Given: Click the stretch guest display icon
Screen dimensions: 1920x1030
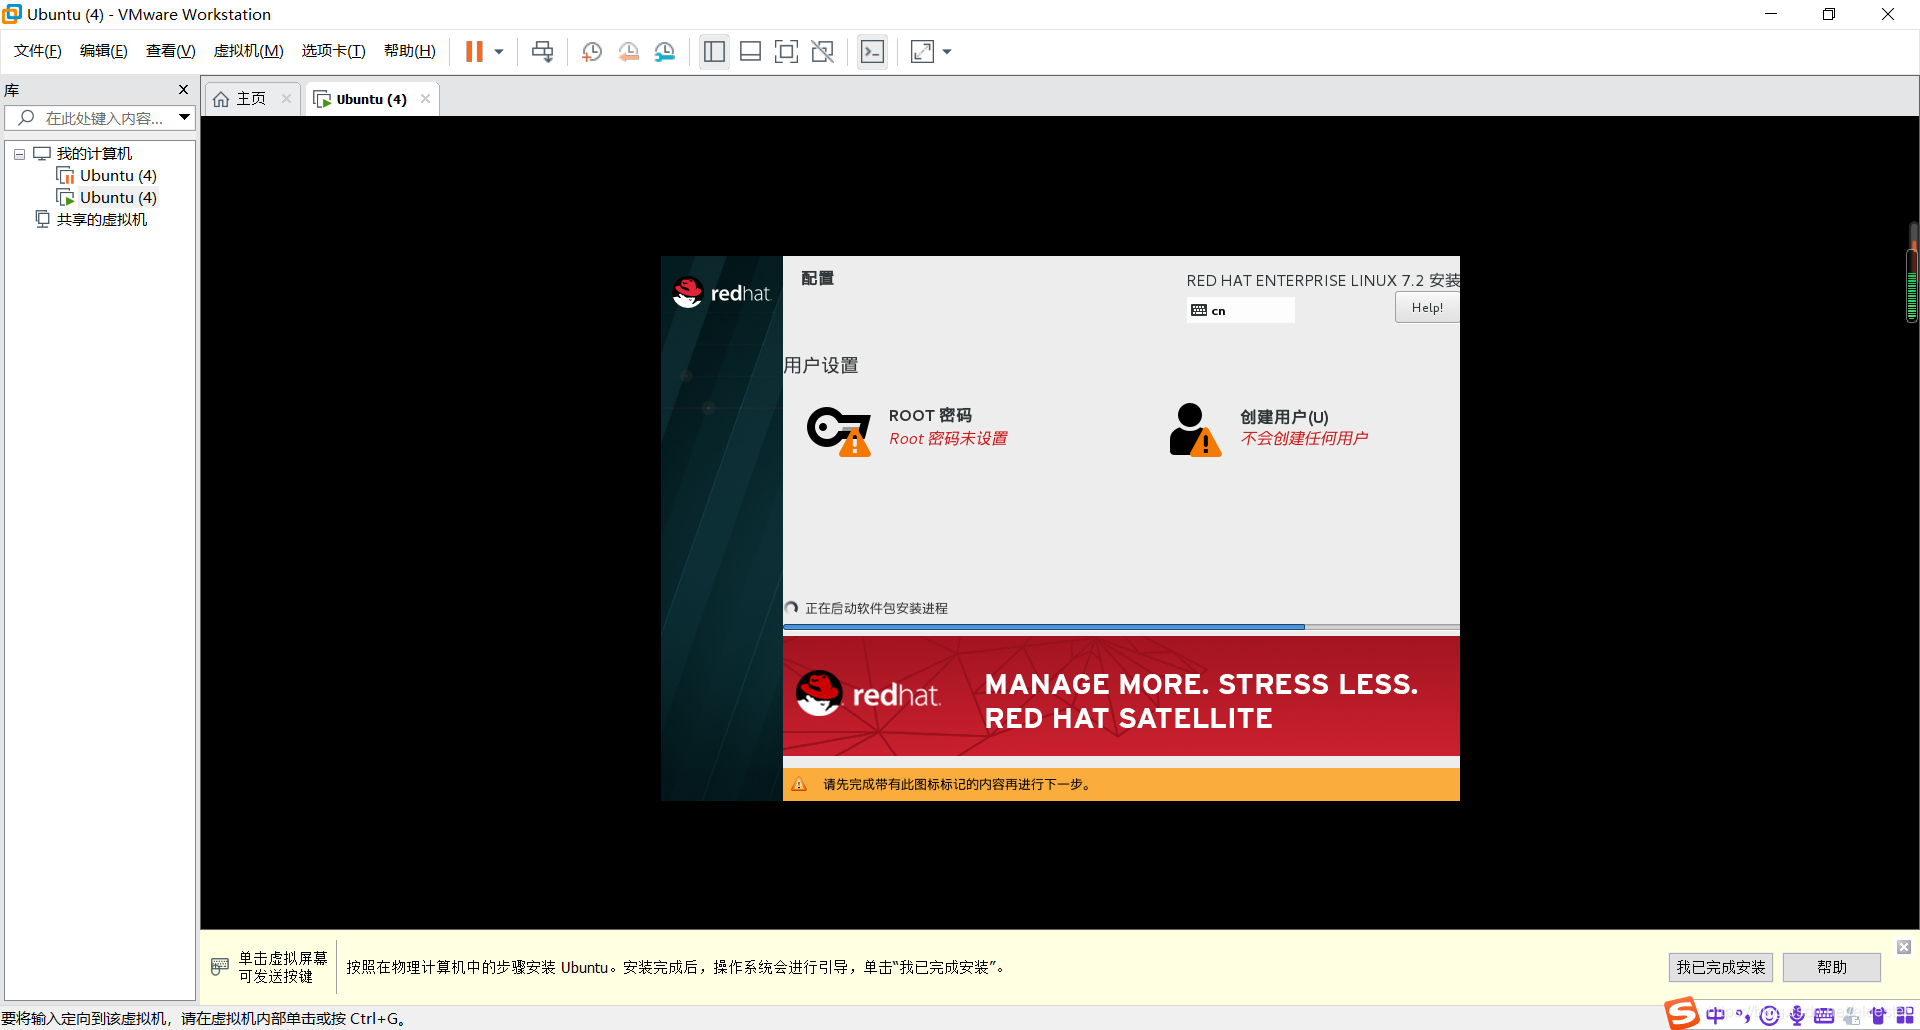Looking at the screenshot, I should [922, 52].
